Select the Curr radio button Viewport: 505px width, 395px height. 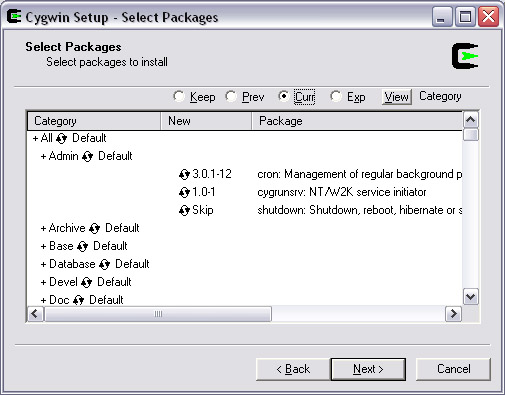tap(283, 96)
